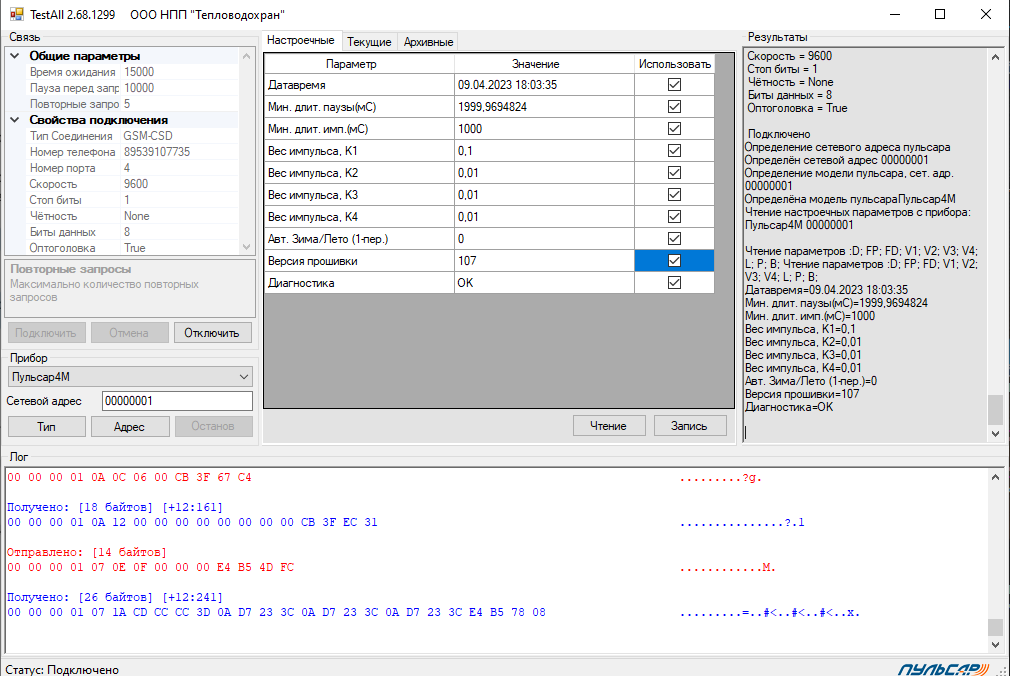Click the 'Отправлено: [14 байтов]' log line
This screenshot has height=676, width=1010.
[86, 552]
